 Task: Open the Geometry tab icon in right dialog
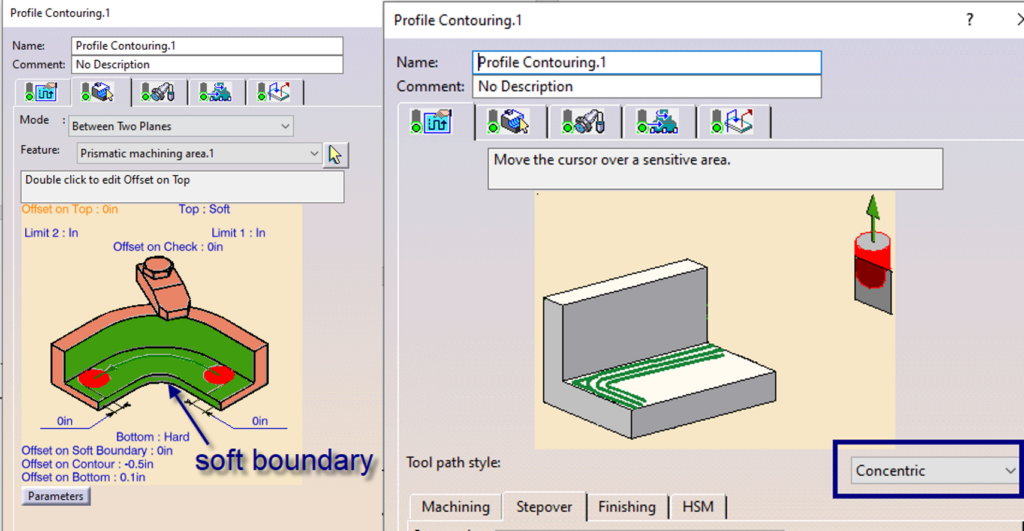point(508,122)
